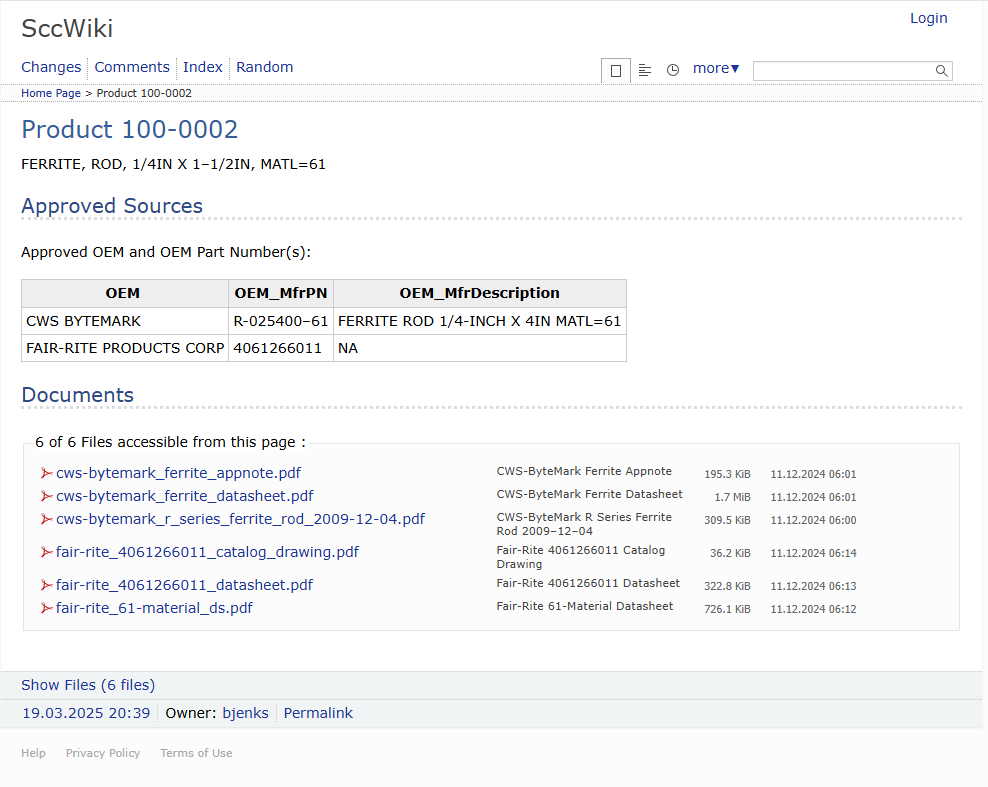Screen dimensions: 988x787
Task: Open owner bjenks profile link
Action: pos(245,713)
